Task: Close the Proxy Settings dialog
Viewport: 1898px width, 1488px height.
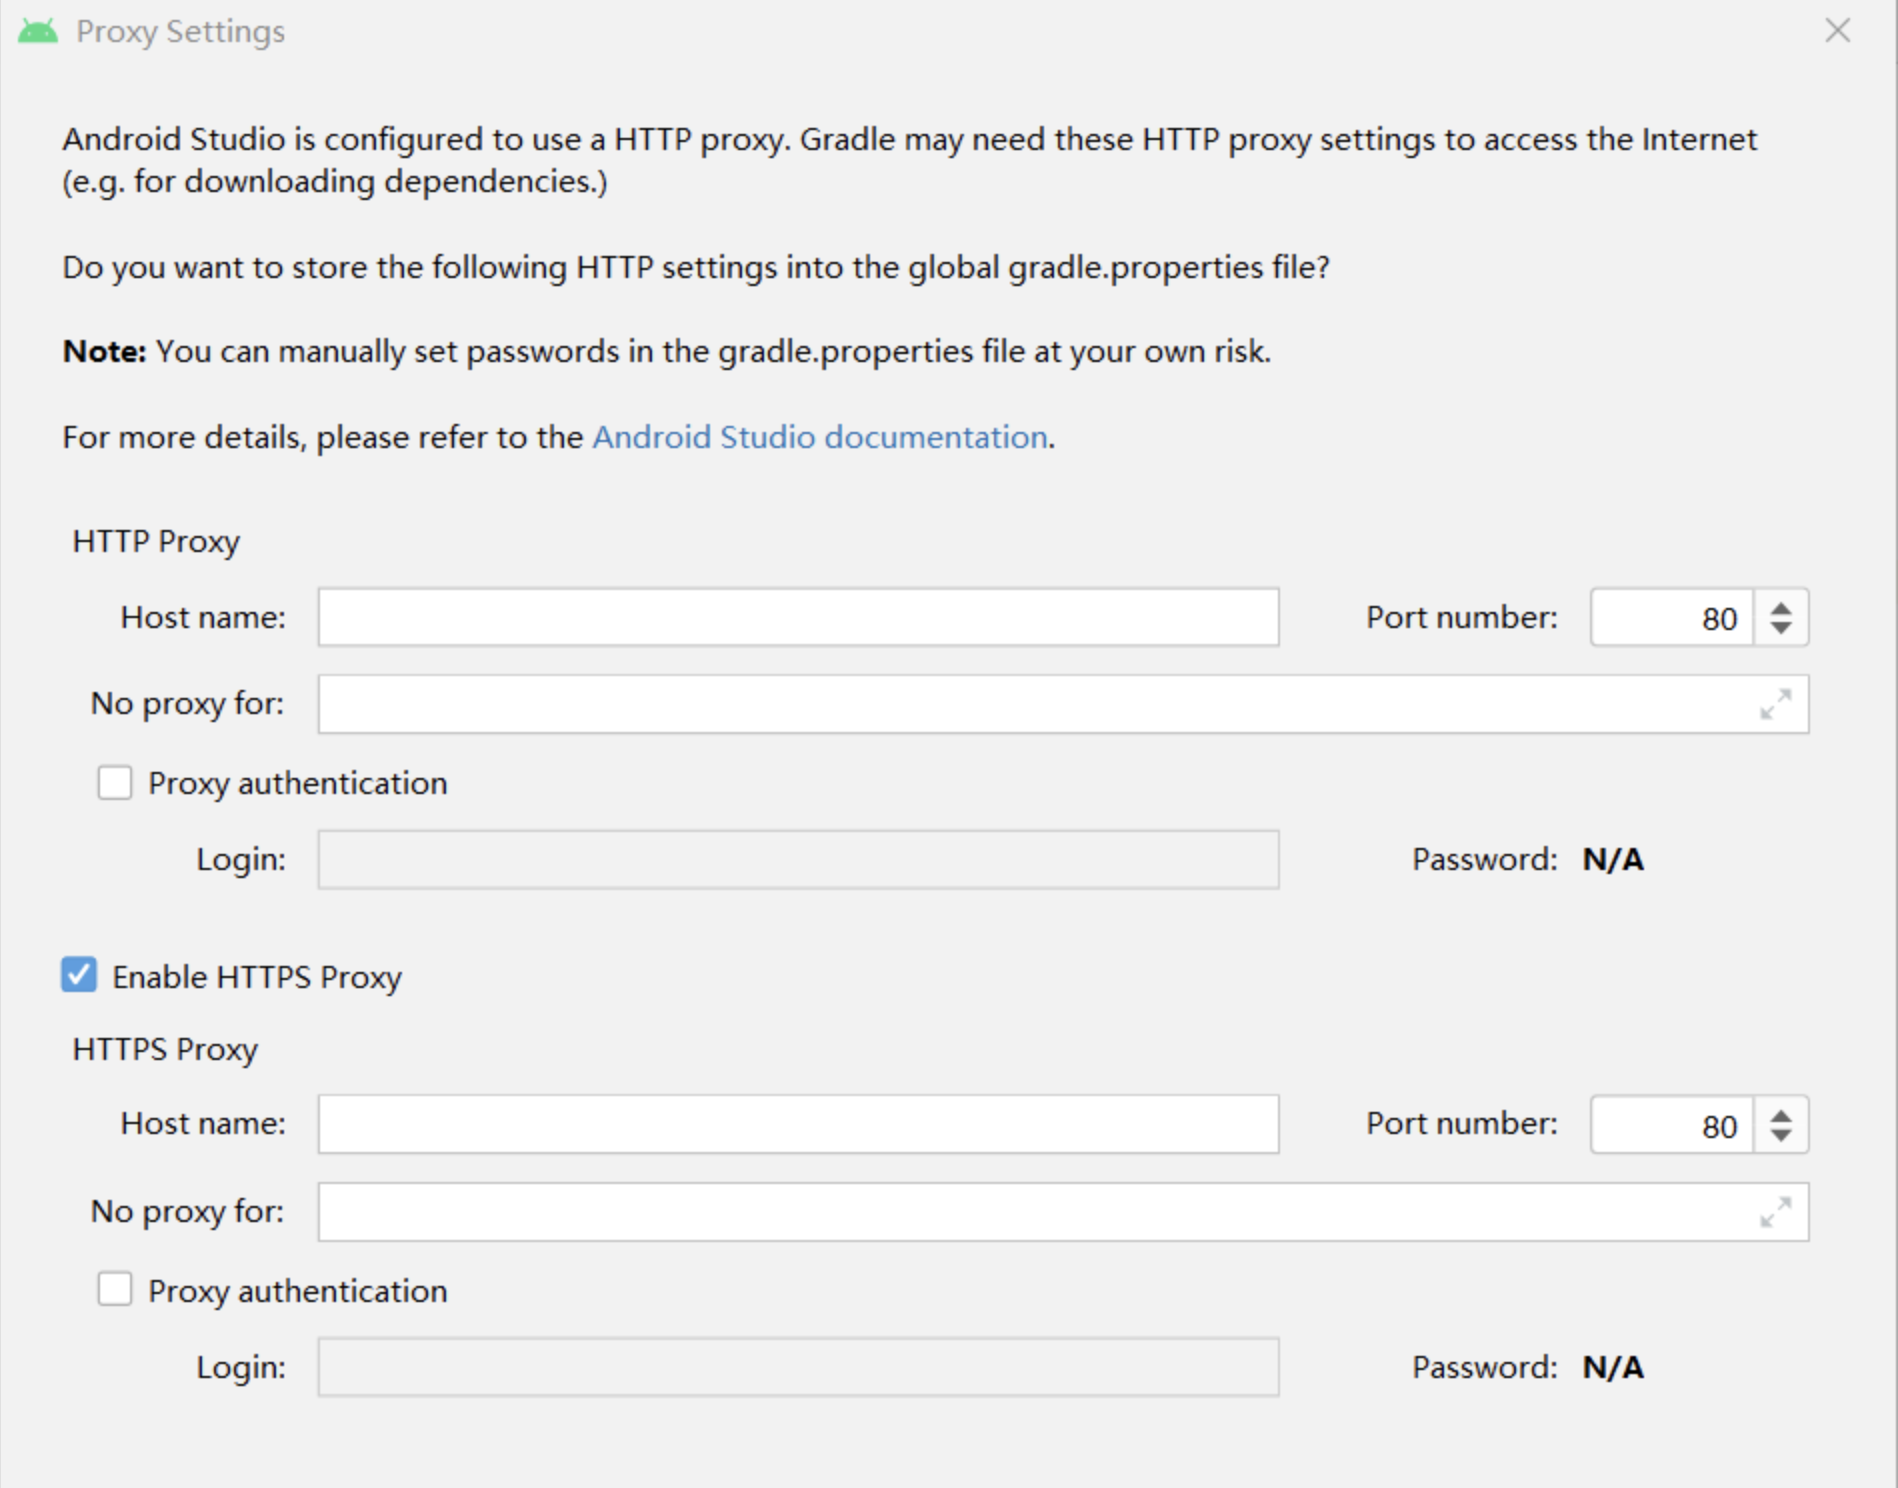Action: click(x=1837, y=31)
